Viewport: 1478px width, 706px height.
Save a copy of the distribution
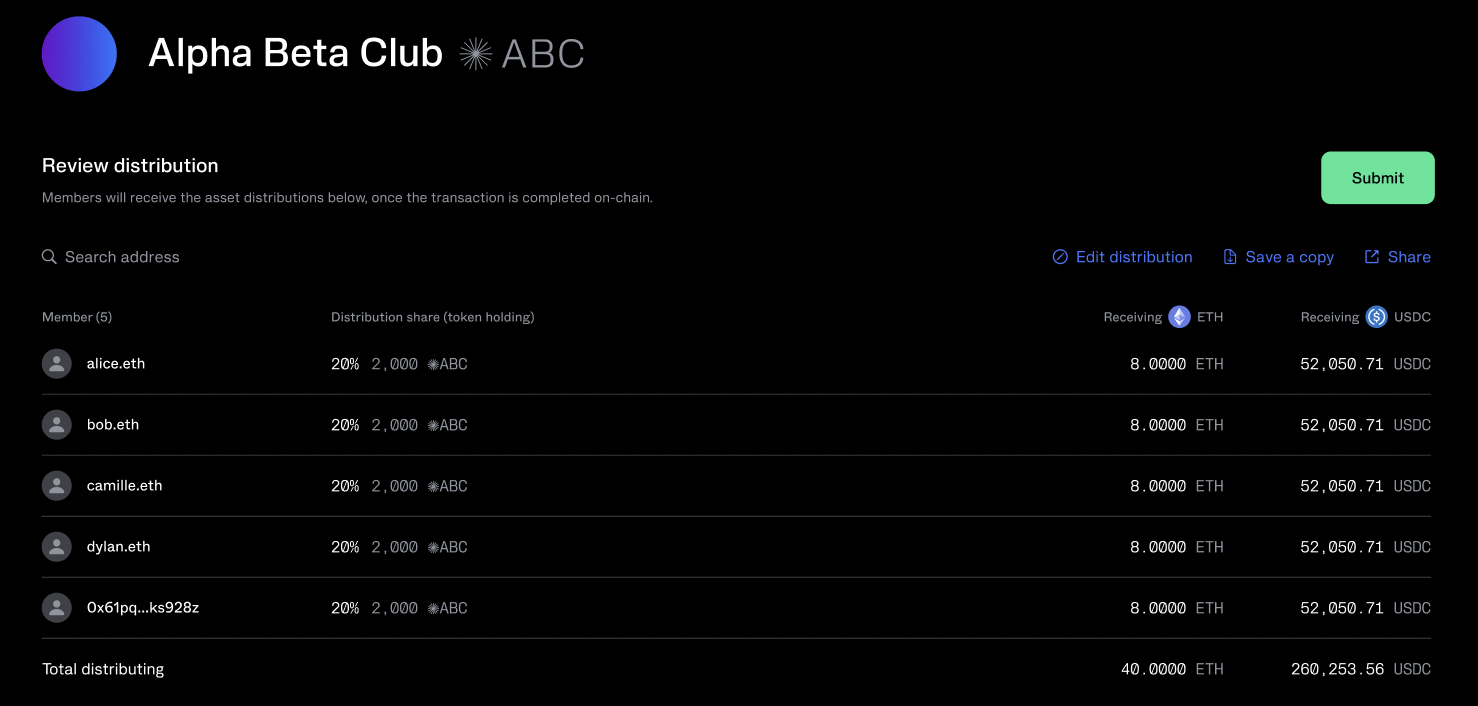coord(1278,257)
